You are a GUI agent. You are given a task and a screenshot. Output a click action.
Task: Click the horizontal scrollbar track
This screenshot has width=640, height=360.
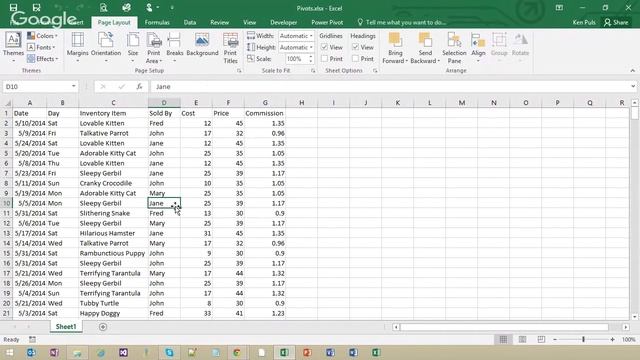tap(504, 327)
